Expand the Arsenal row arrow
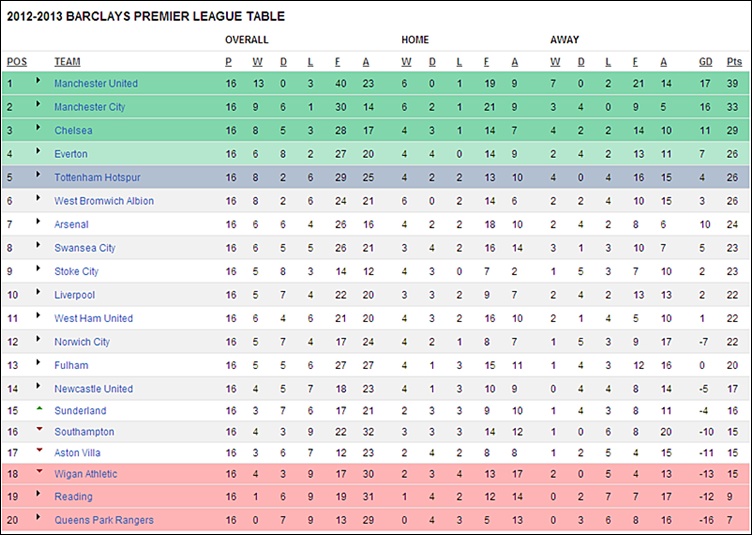Viewport: 752px width, 535px height. pos(38,221)
